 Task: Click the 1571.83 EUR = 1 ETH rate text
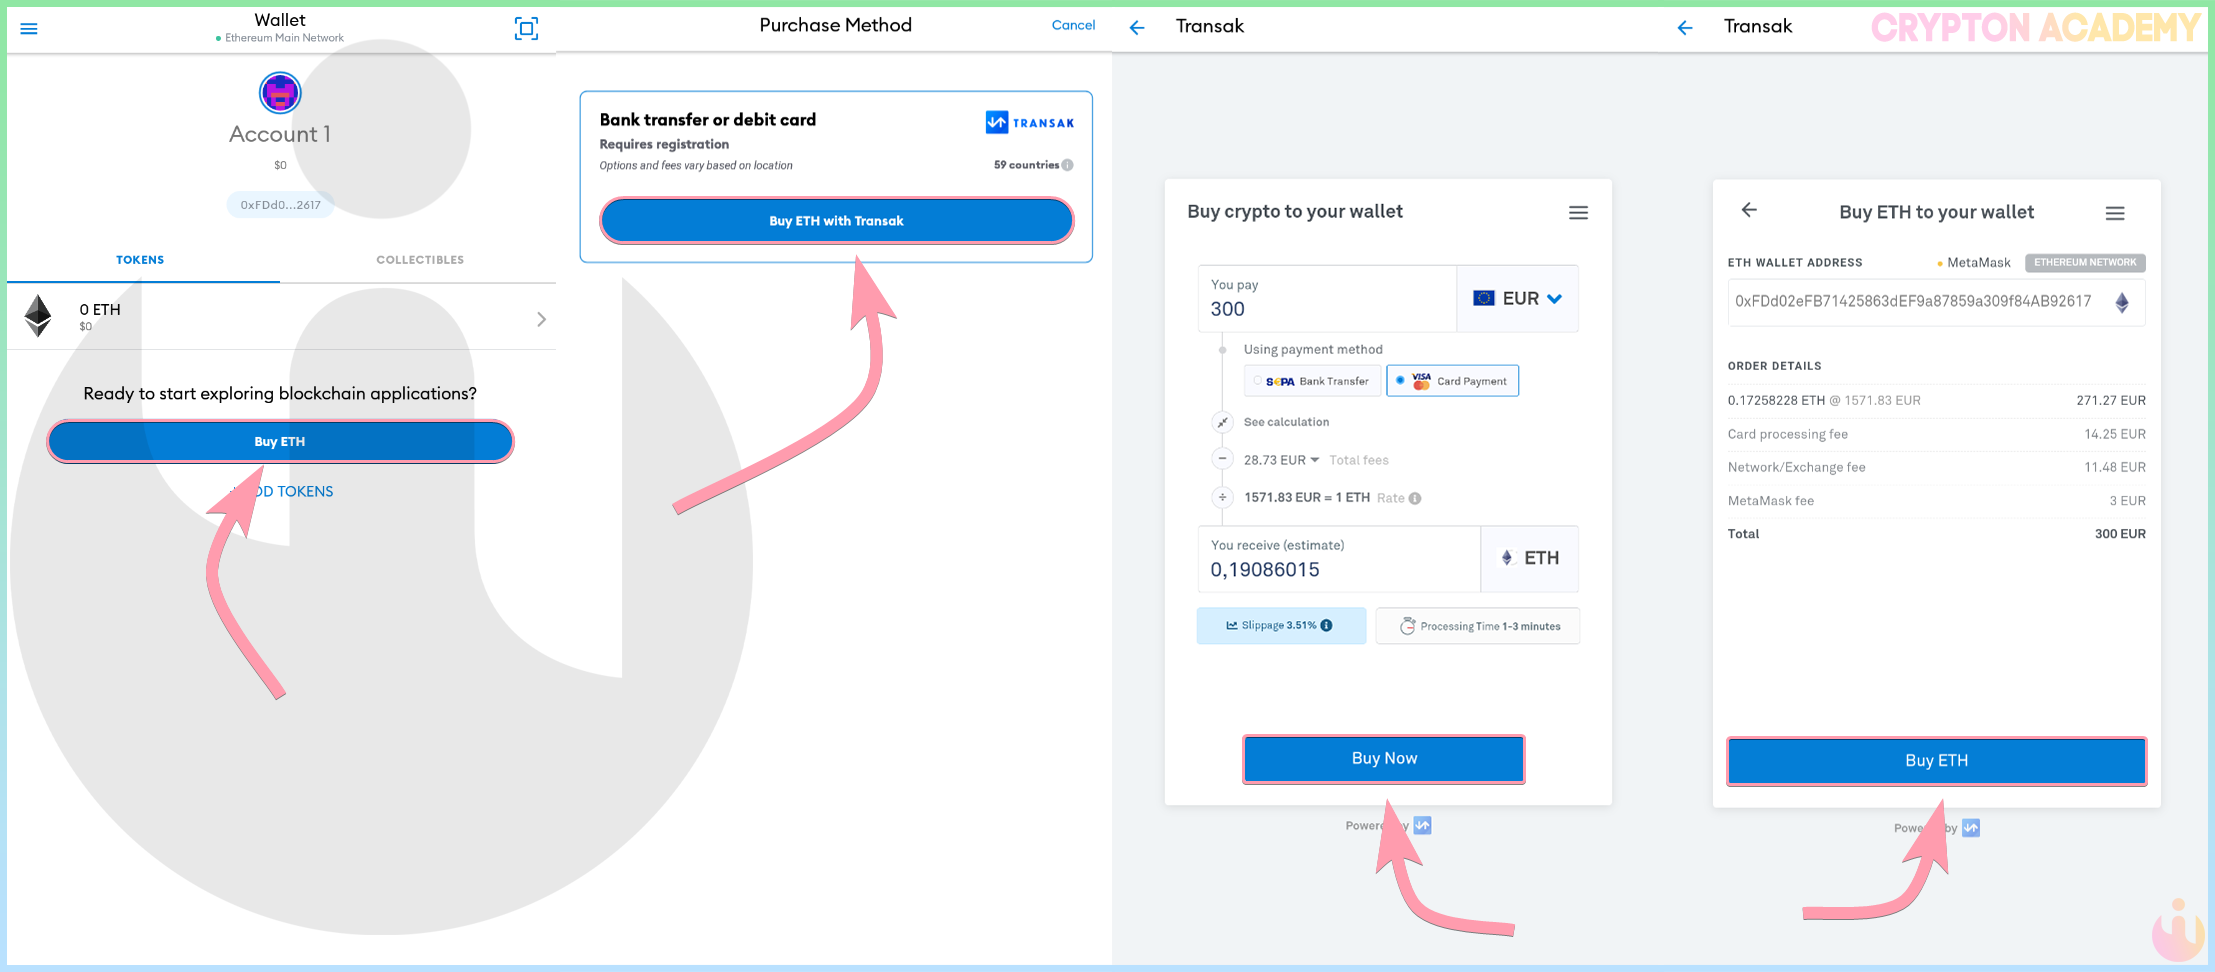pos(1307,498)
